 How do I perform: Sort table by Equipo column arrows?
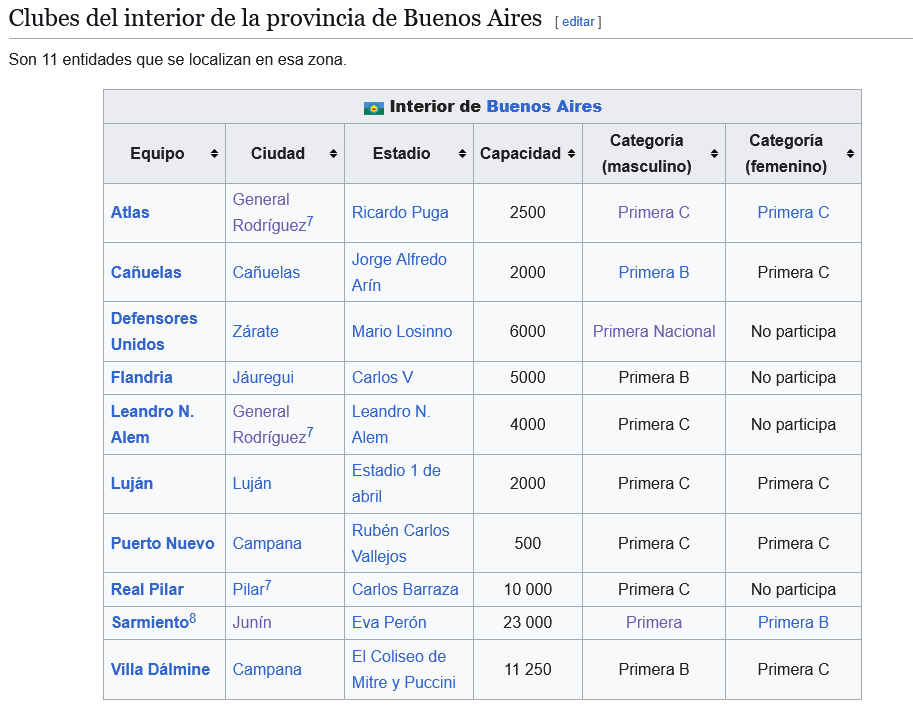(214, 154)
